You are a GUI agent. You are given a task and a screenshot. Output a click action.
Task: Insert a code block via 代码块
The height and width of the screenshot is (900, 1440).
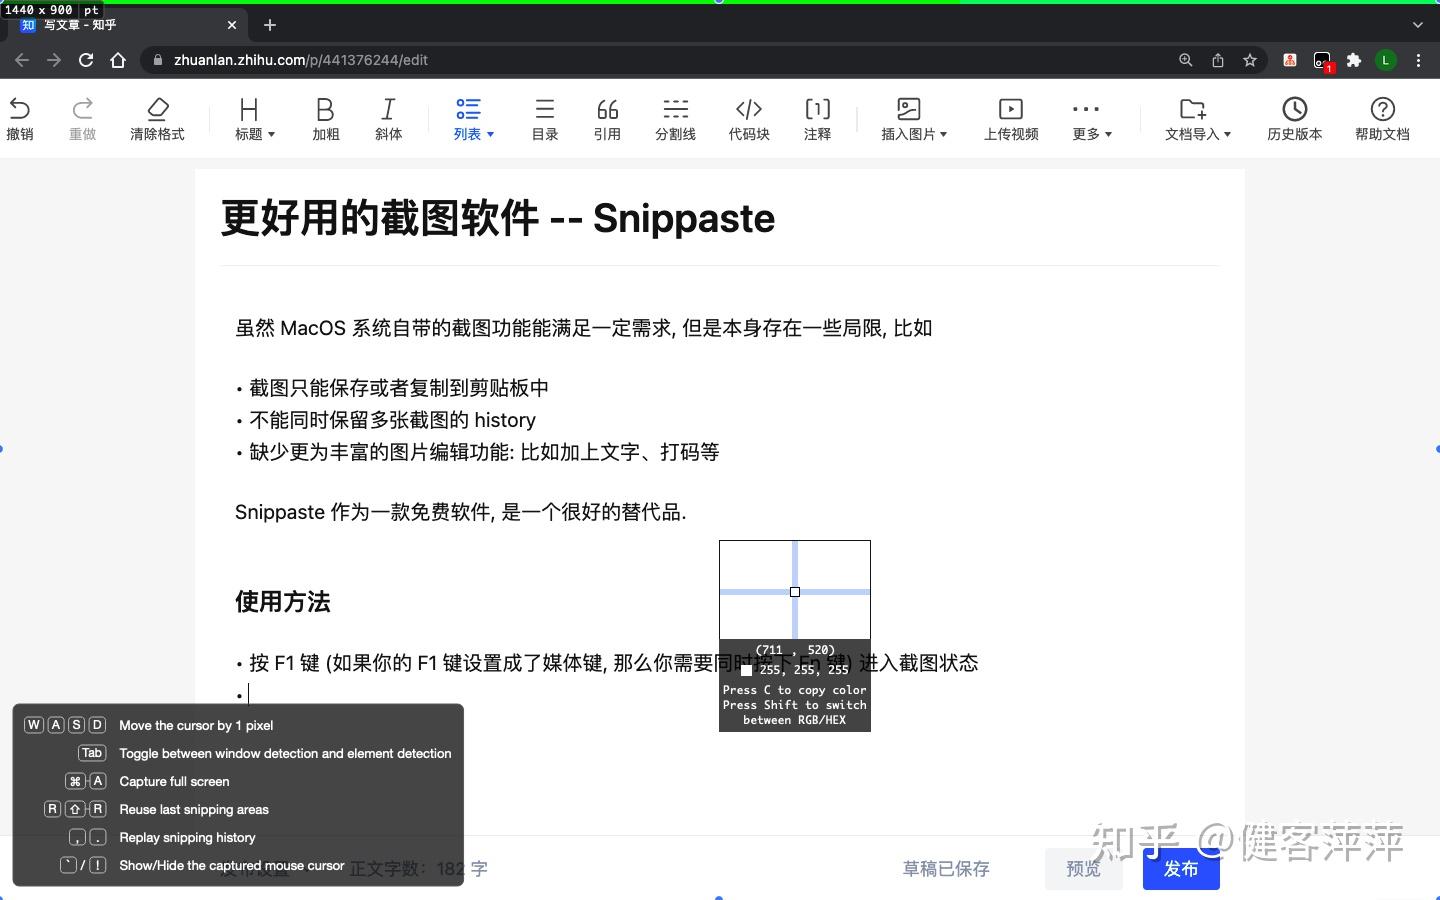749,118
